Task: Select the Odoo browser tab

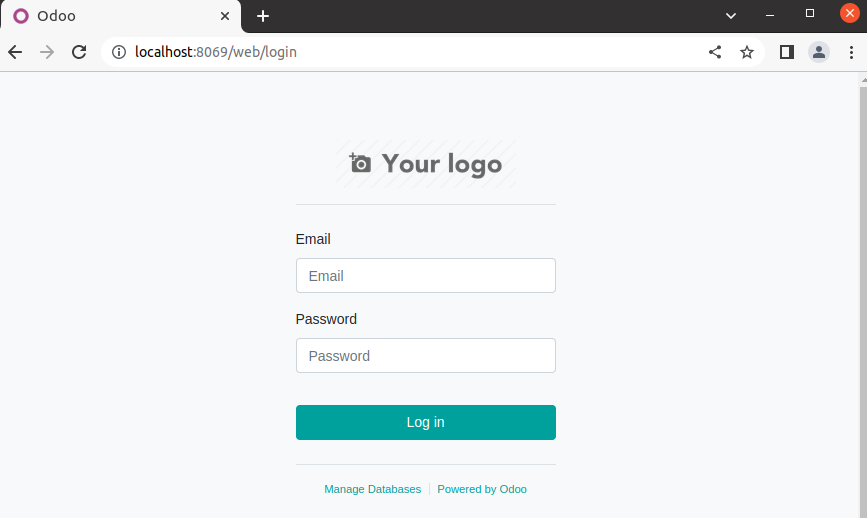Action: coord(110,16)
